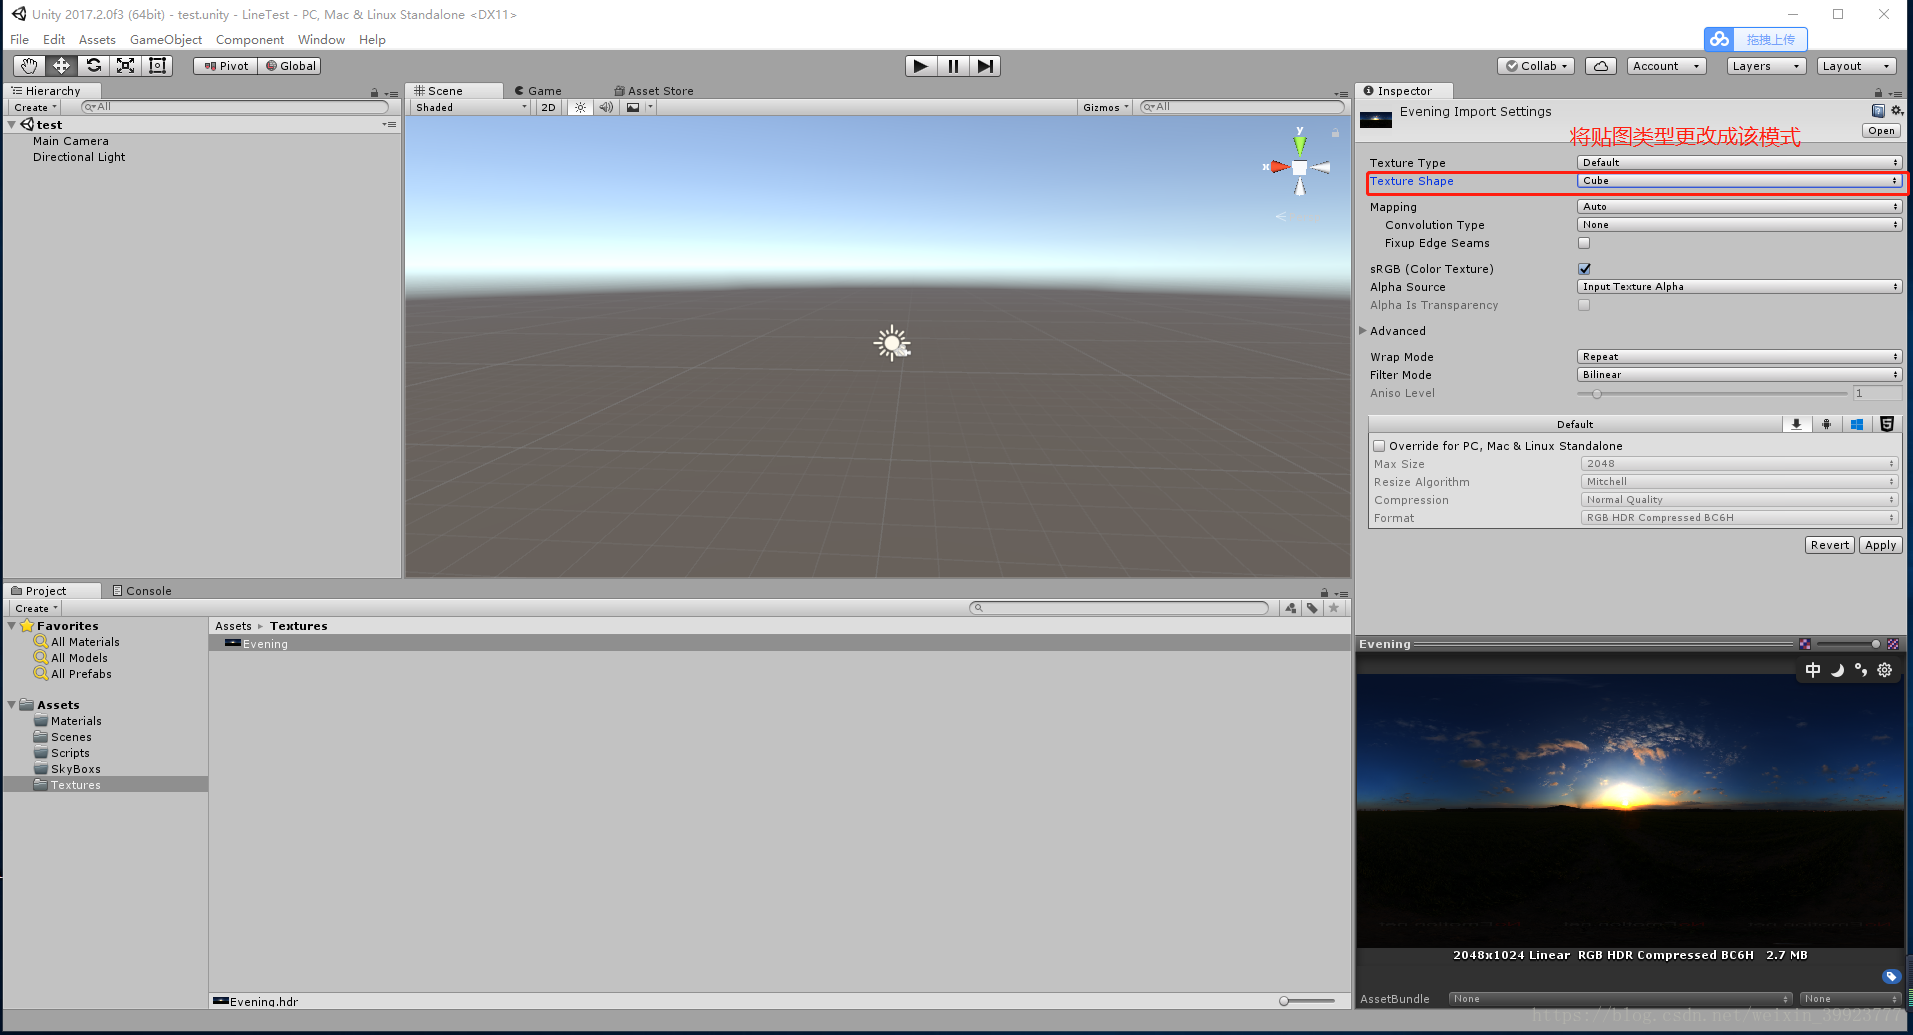This screenshot has height=1035, width=1913.
Task: Open the Convolution Type dropdown
Action: click(x=1739, y=225)
